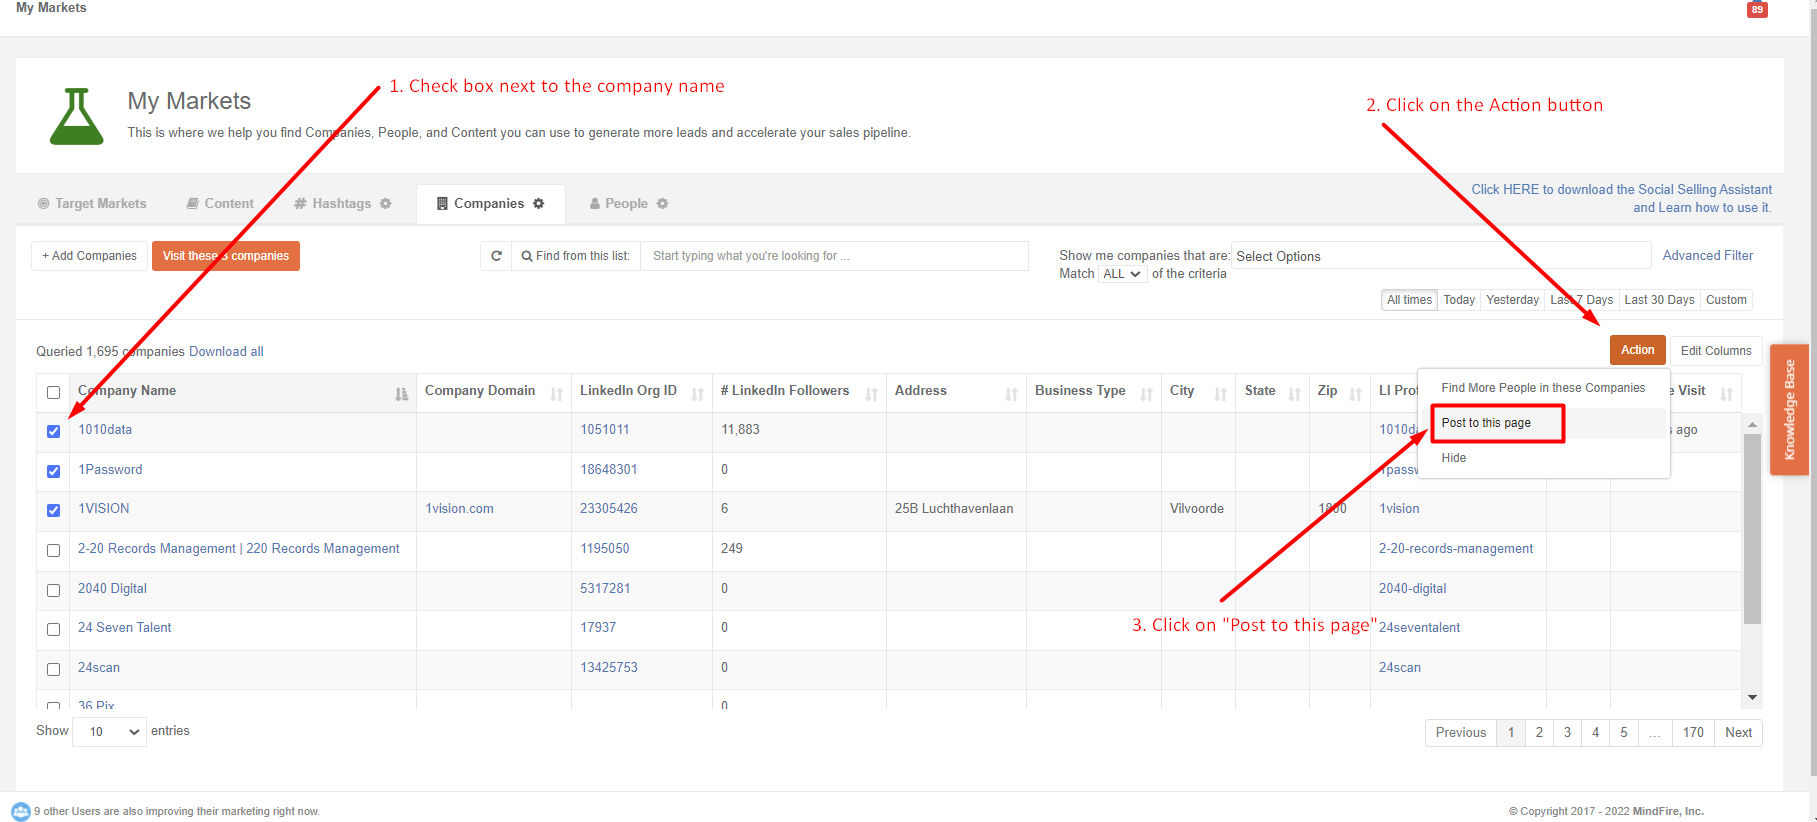The width and height of the screenshot is (1817, 822).
Task: Click the Download all link
Action: 226,352
